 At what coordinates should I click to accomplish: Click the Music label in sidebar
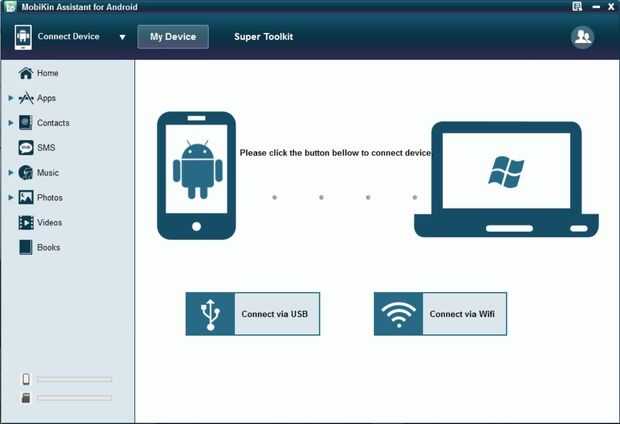click(x=48, y=172)
